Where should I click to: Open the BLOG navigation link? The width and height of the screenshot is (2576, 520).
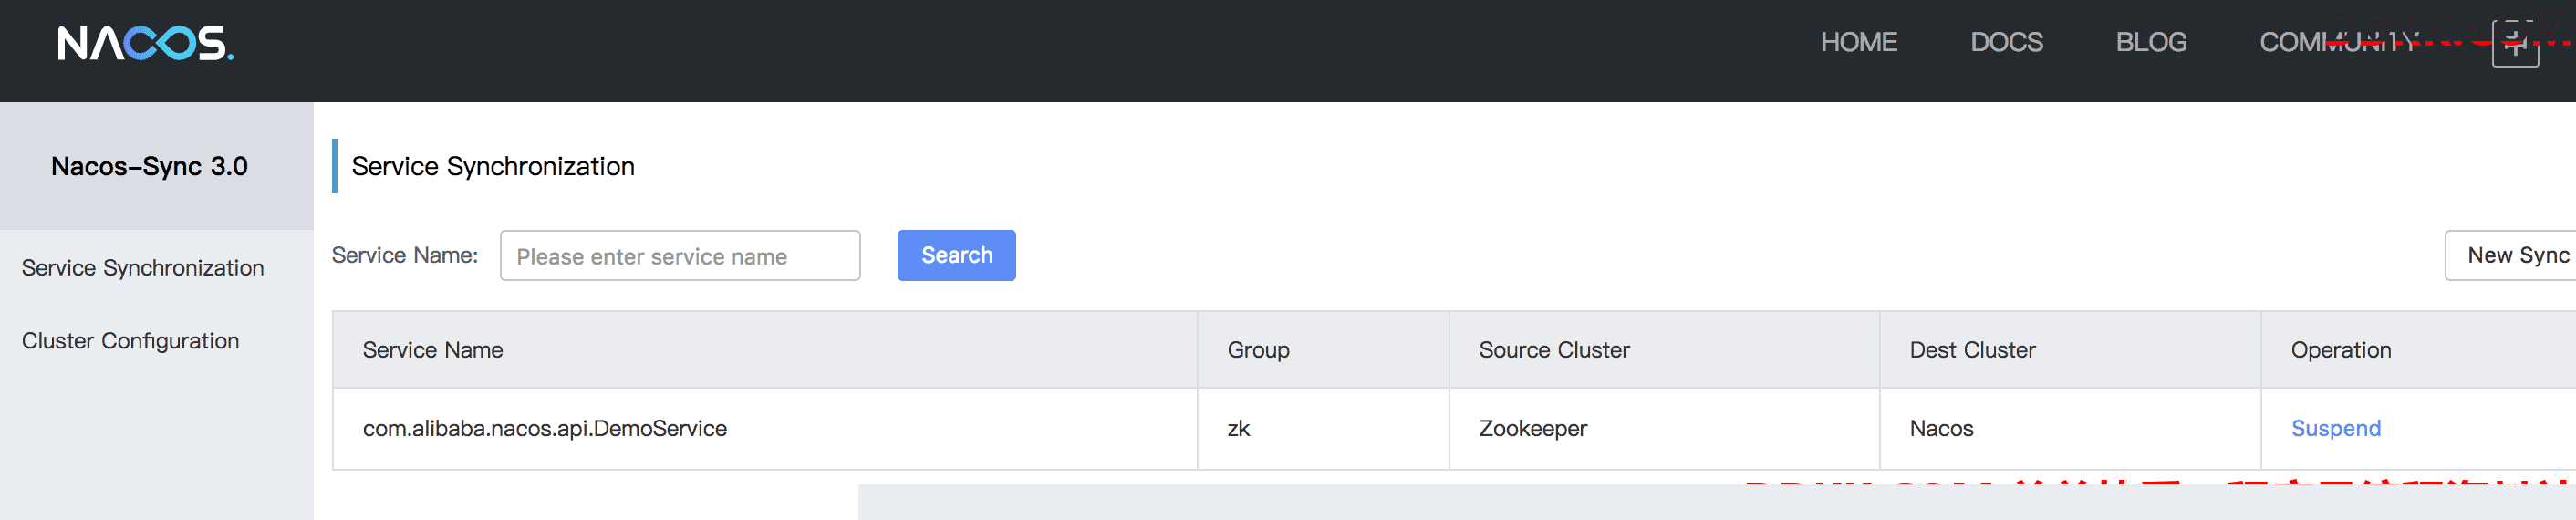2151,42
